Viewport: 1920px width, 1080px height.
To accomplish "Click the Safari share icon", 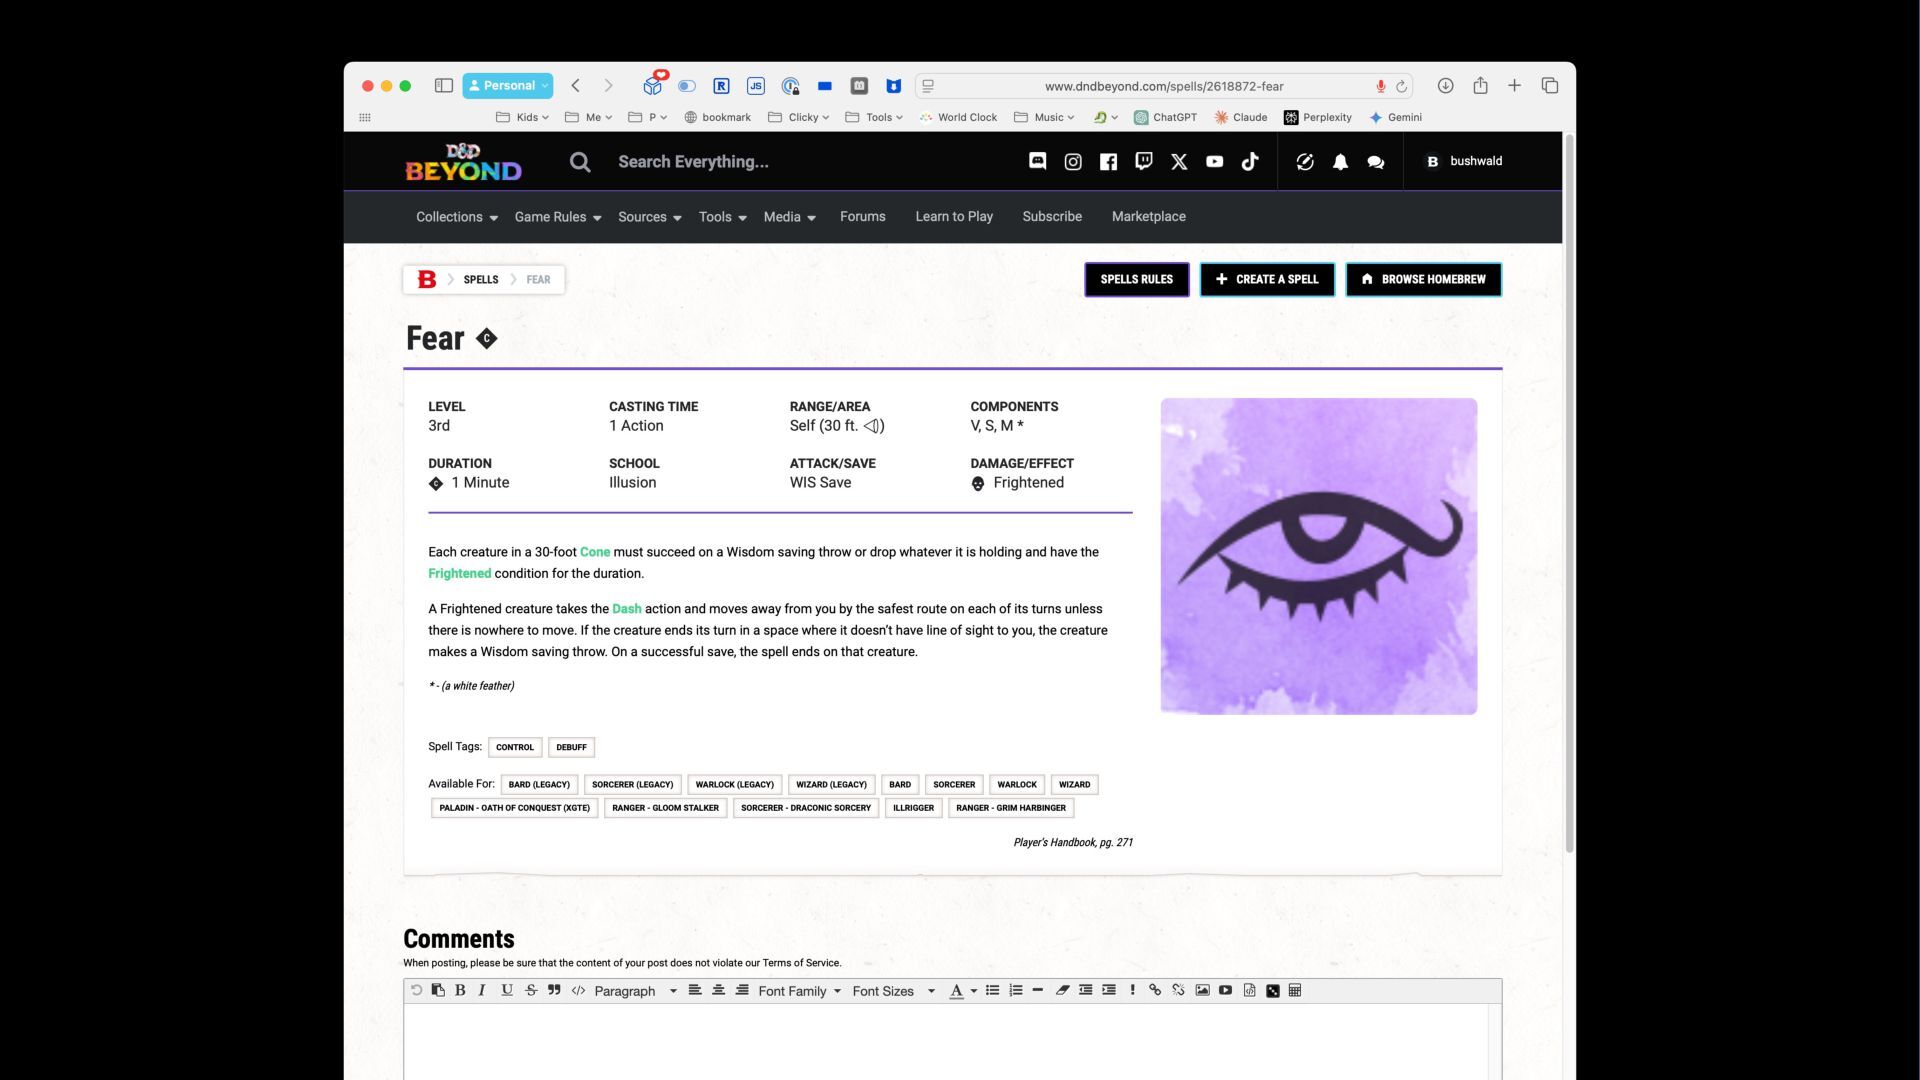I will coord(1480,86).
